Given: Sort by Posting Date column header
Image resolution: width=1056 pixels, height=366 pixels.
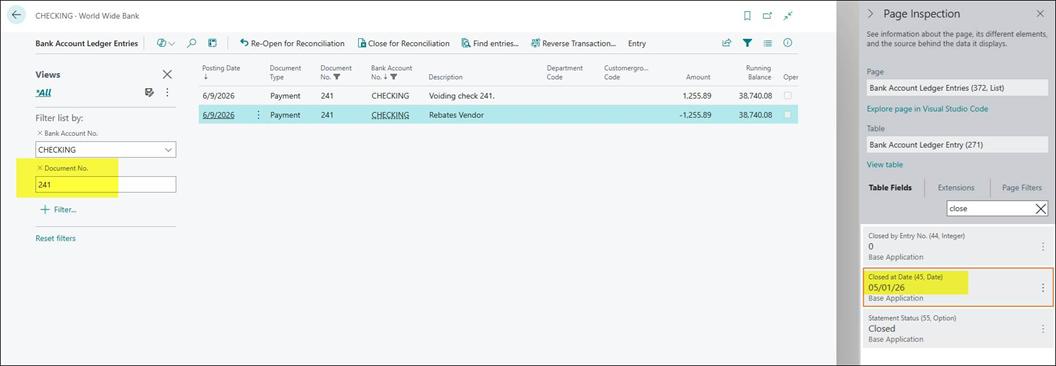Looking at the screenshot, I should [x=221, y=71].
